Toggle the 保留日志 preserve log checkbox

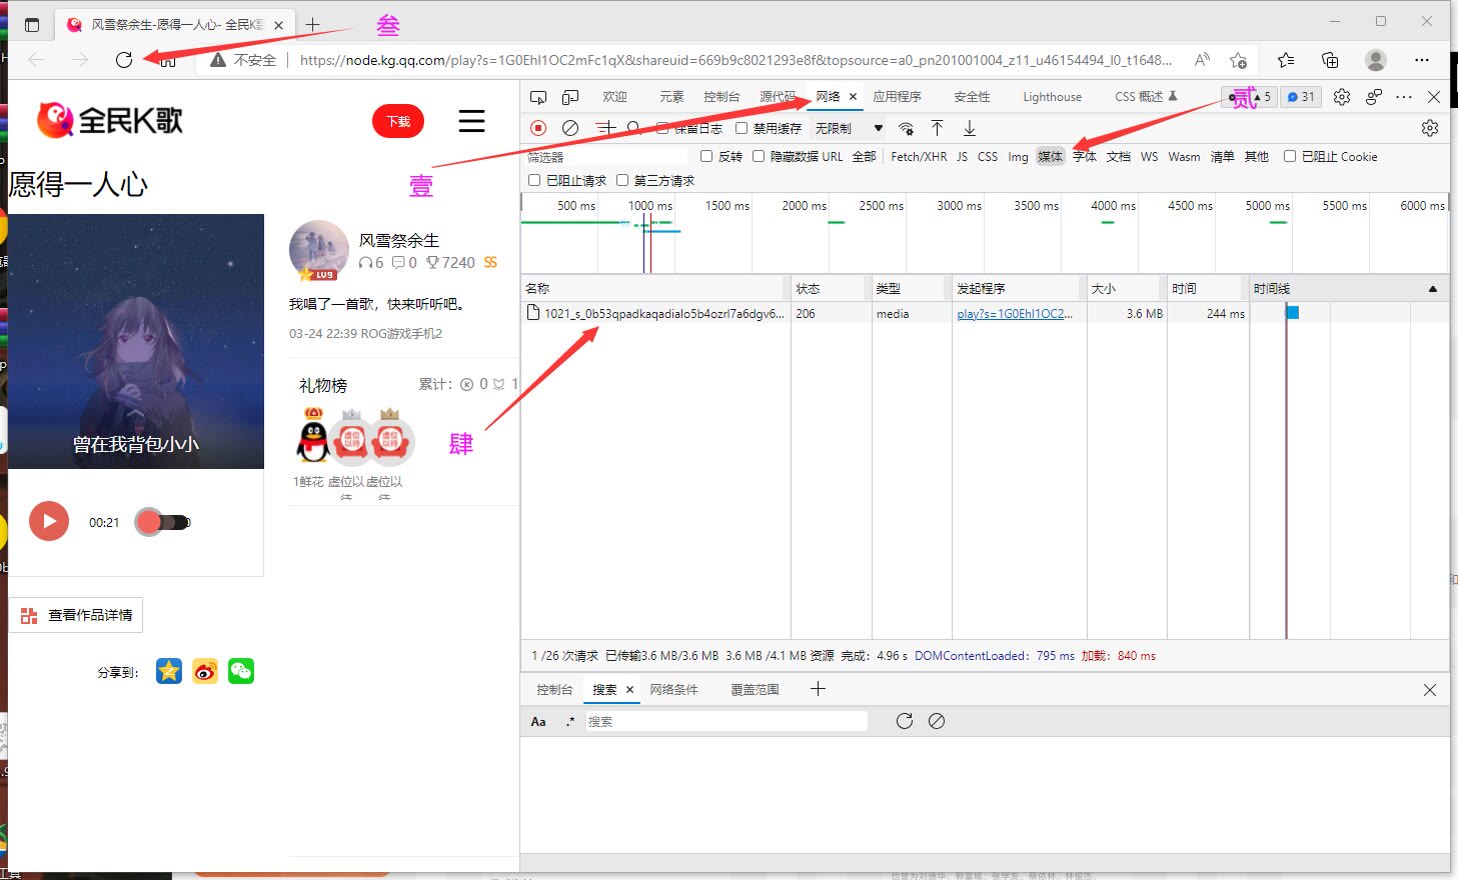(662, 128)
